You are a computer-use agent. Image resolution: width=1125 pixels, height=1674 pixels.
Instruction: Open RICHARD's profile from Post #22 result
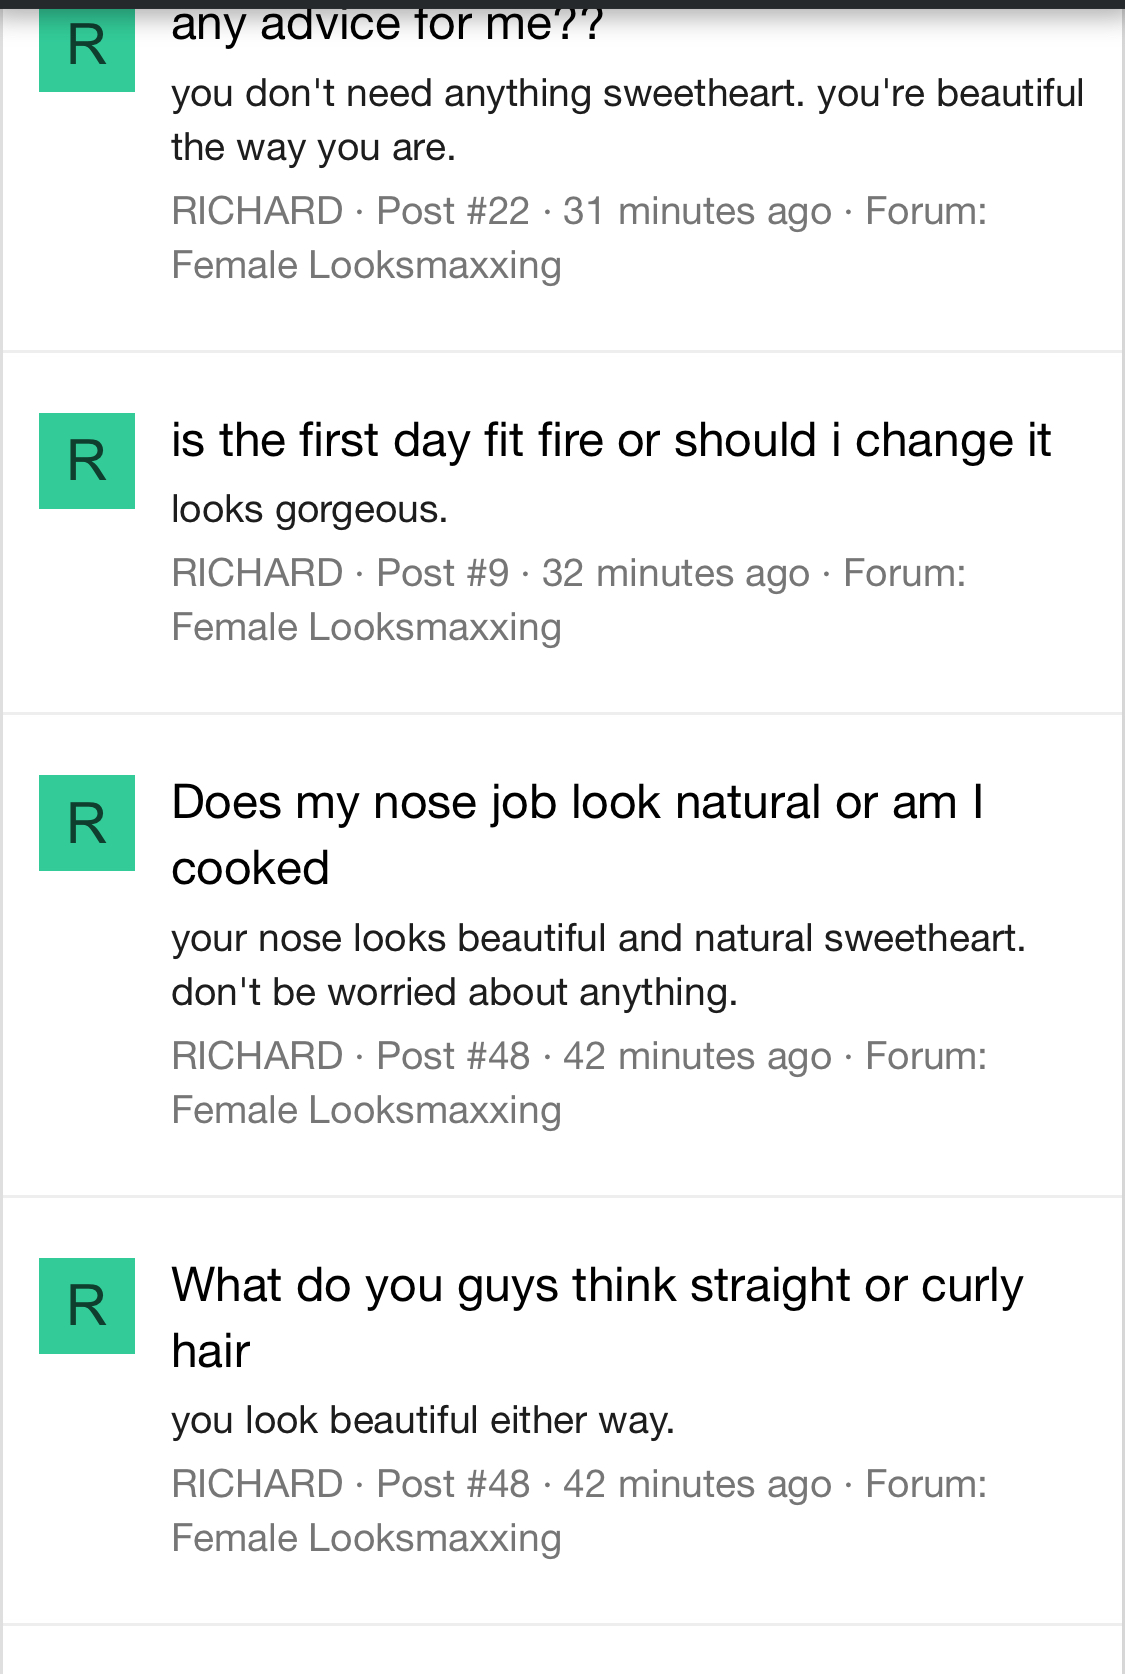[x=257, y=212]
